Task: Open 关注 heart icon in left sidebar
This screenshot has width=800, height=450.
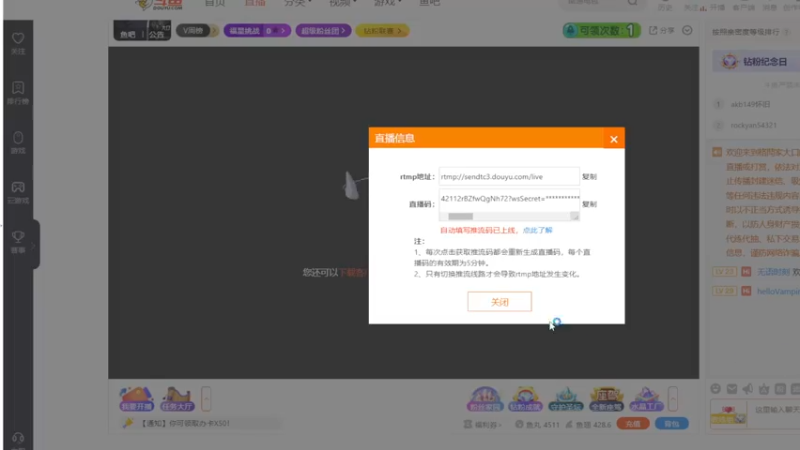Action: pos(18,43)
